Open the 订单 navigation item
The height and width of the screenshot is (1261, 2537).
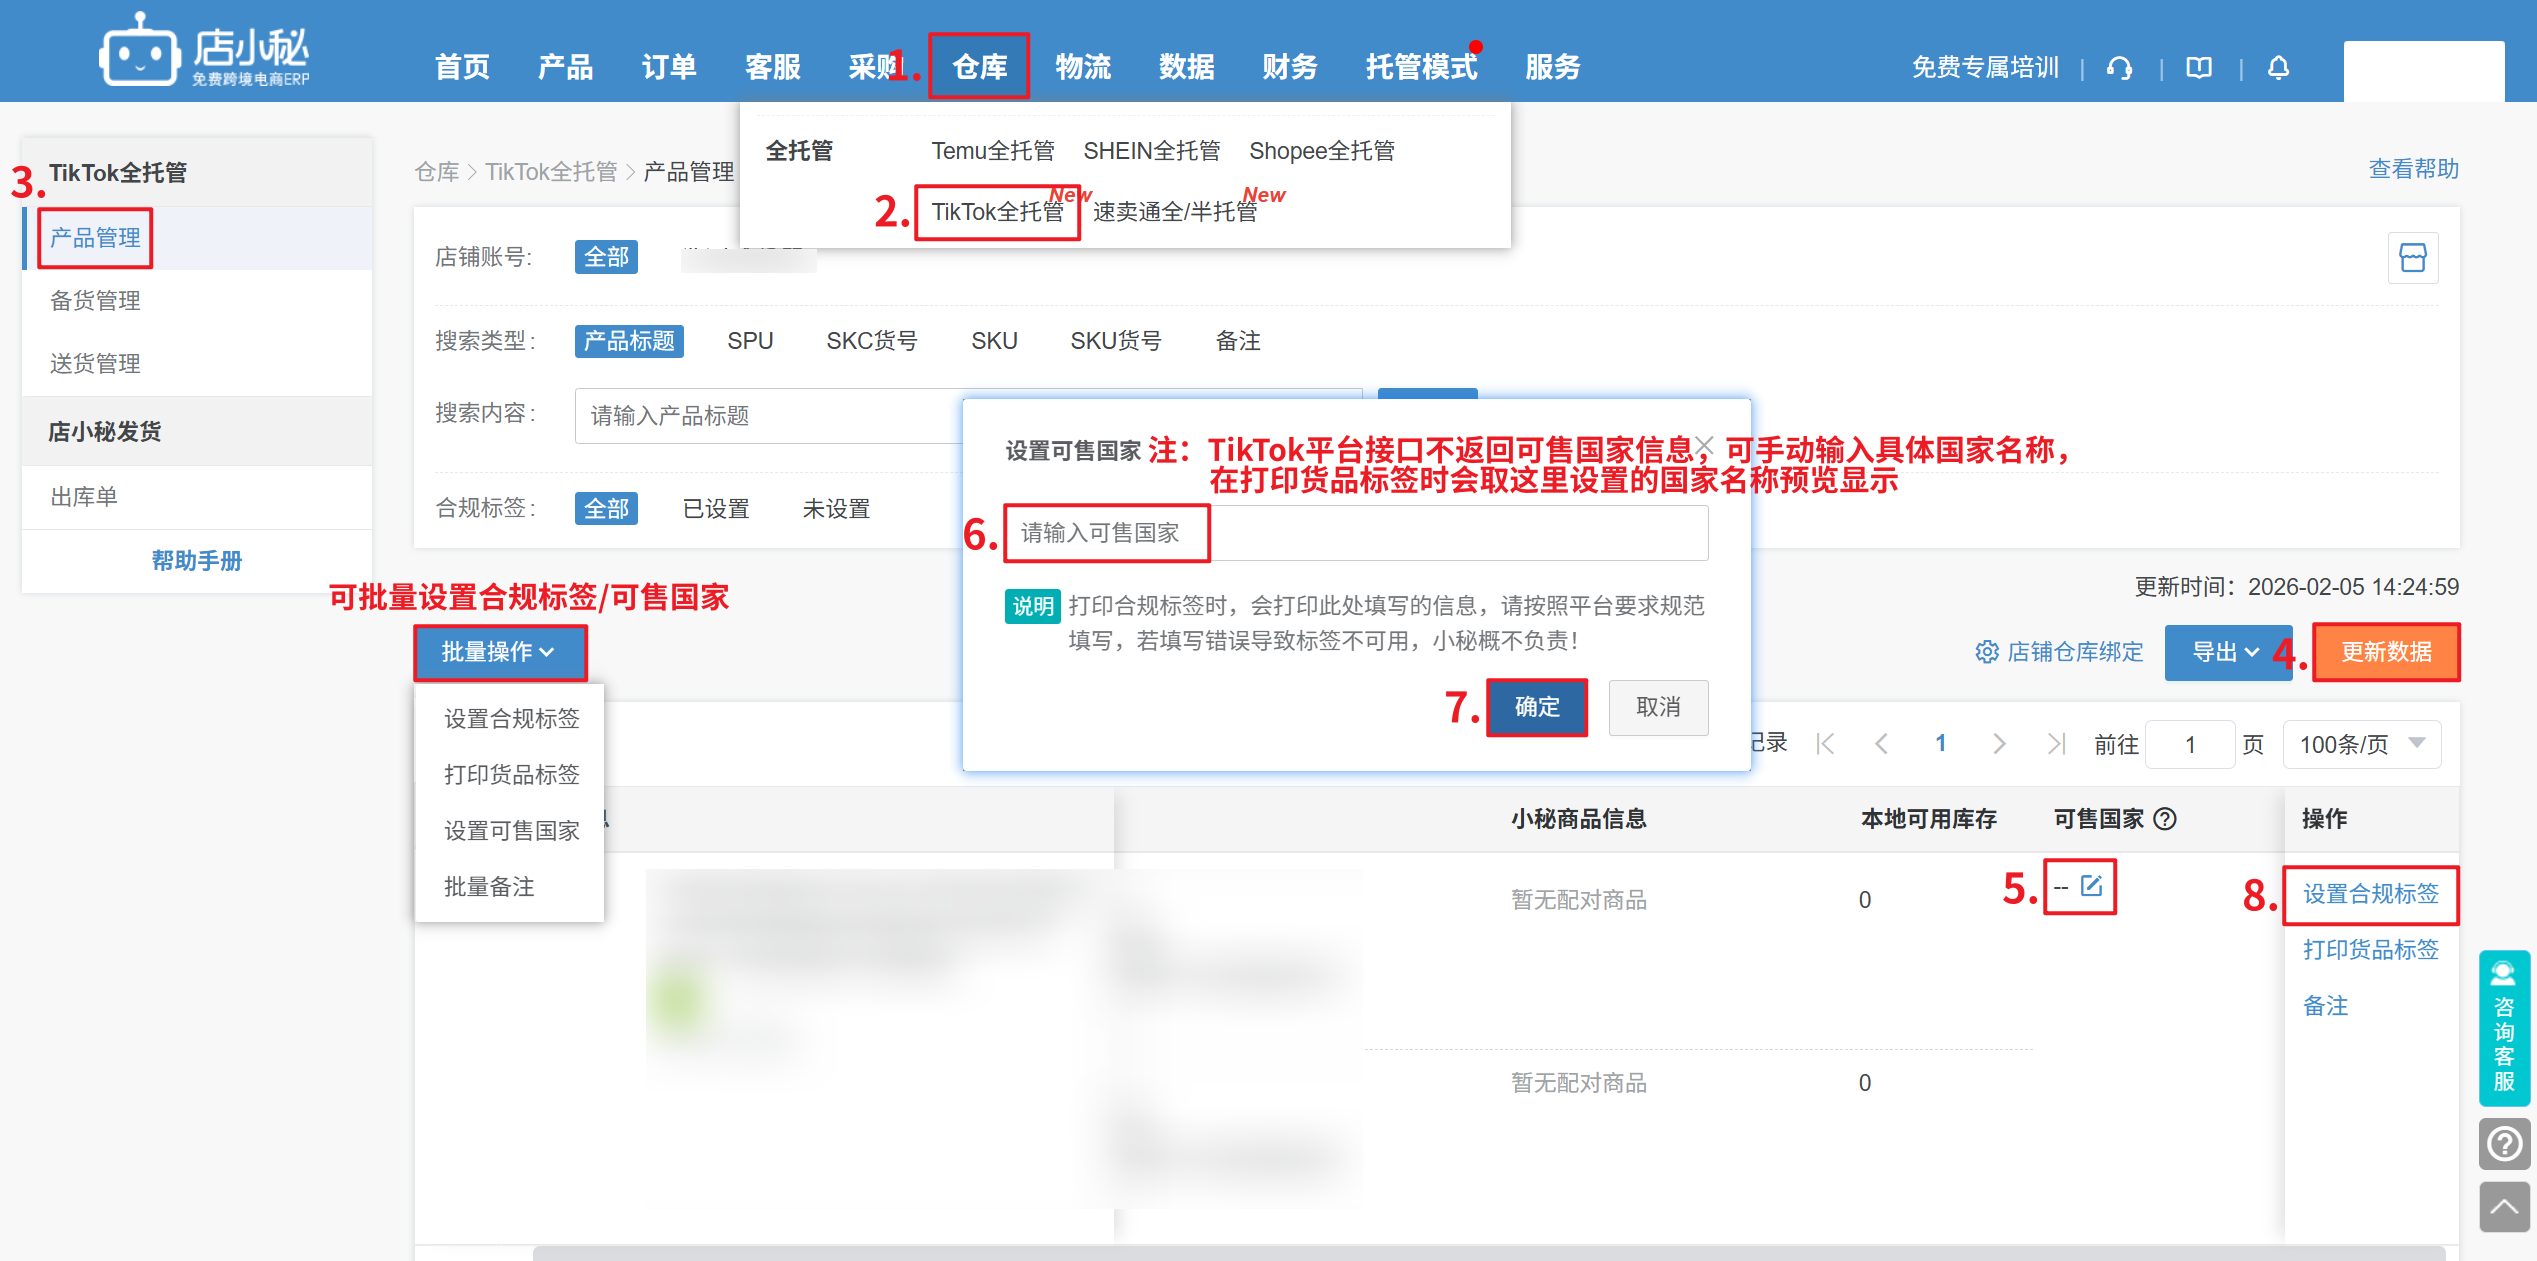click(669, 67)
